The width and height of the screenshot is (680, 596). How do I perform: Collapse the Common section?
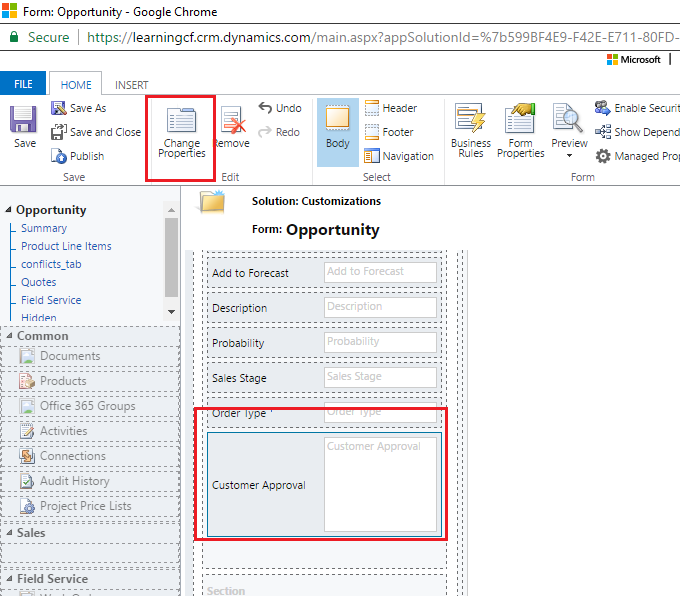[9, 336]
